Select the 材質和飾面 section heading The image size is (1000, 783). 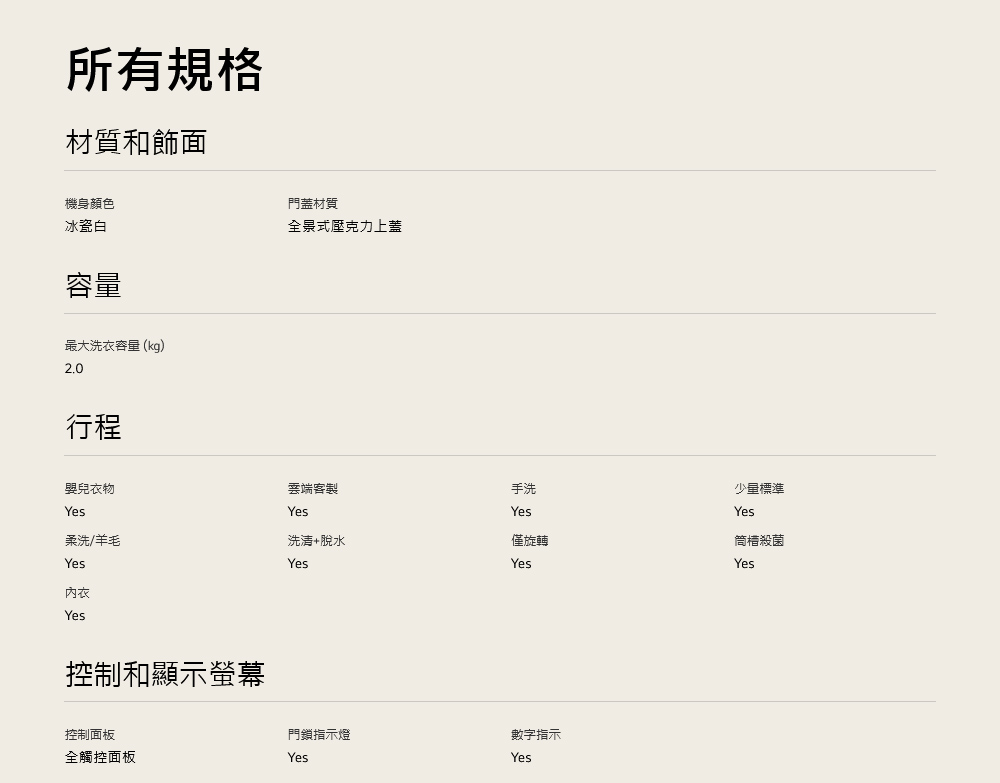click(136, 142)
